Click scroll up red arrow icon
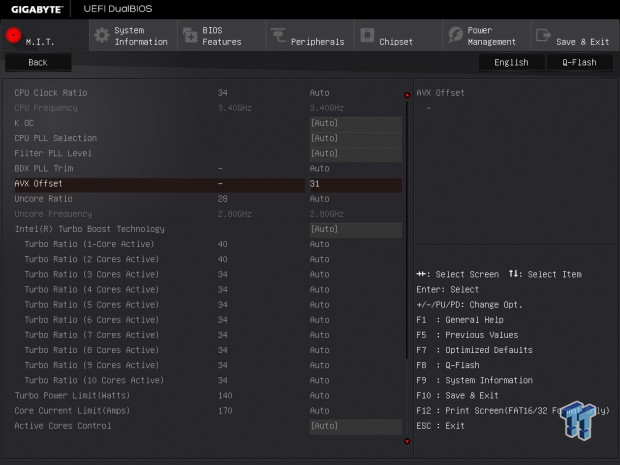 [407, 95]
